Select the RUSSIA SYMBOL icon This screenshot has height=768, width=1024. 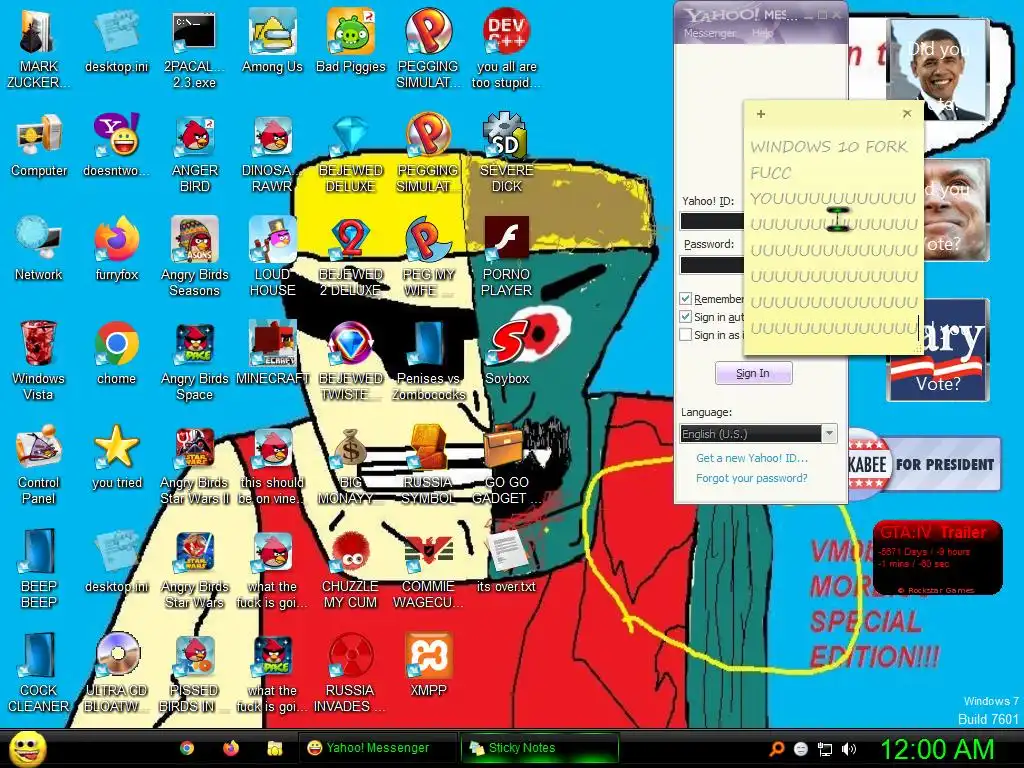428,464
